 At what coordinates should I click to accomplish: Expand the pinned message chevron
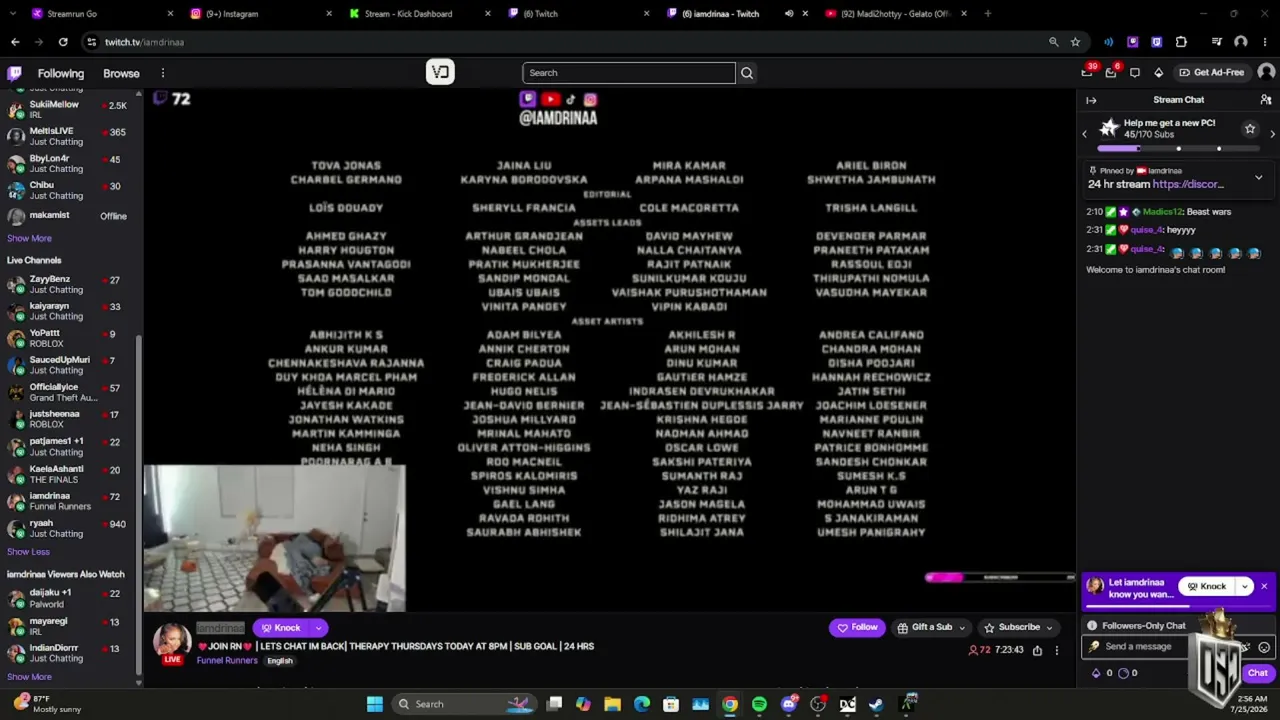[x=1258, y=177]
